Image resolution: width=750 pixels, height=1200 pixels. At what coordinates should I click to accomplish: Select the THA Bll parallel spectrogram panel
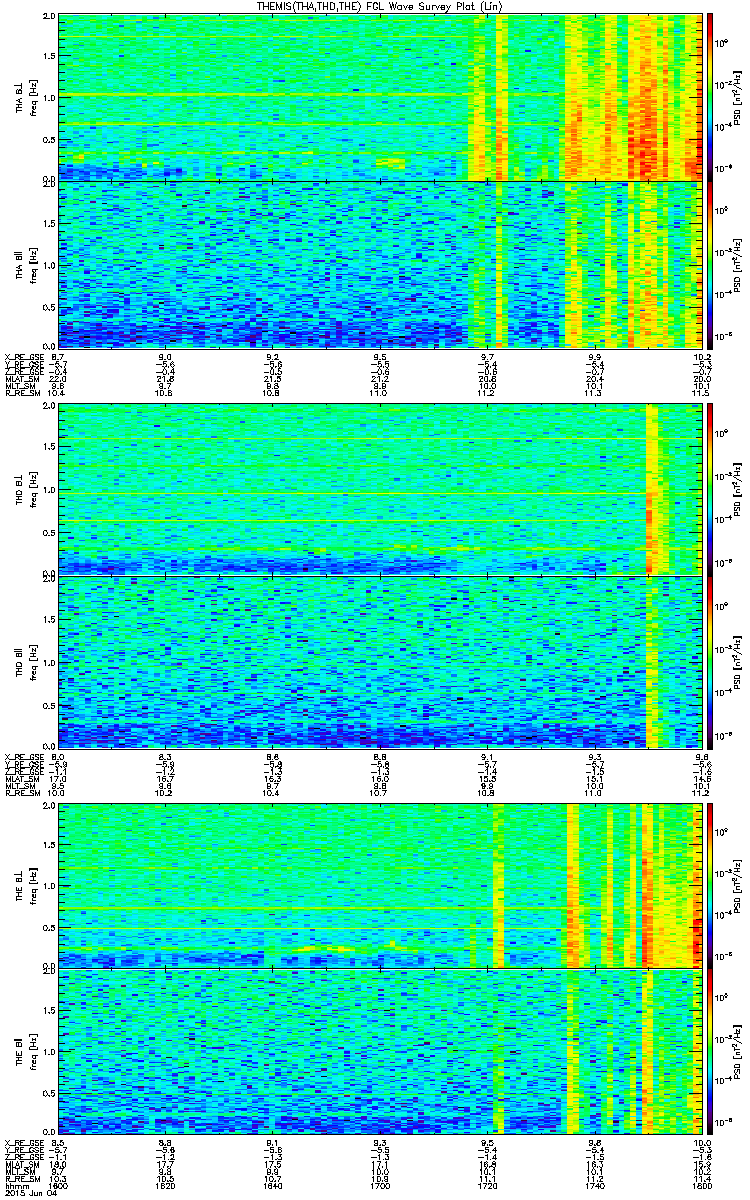pyautogui.click(x=380, y=264)
